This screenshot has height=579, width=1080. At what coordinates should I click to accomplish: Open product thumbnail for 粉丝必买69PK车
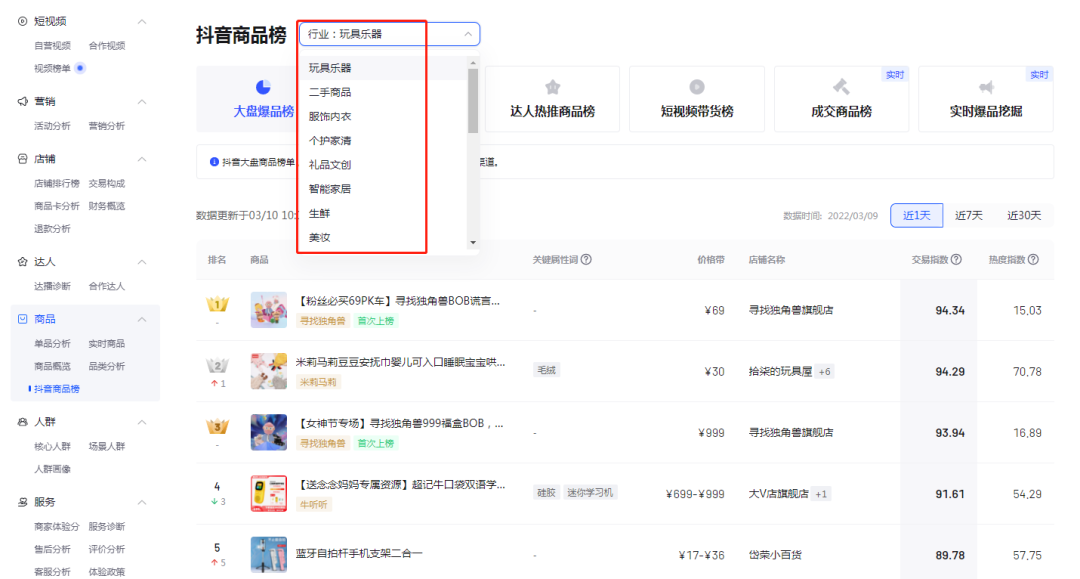click(269, 310)
